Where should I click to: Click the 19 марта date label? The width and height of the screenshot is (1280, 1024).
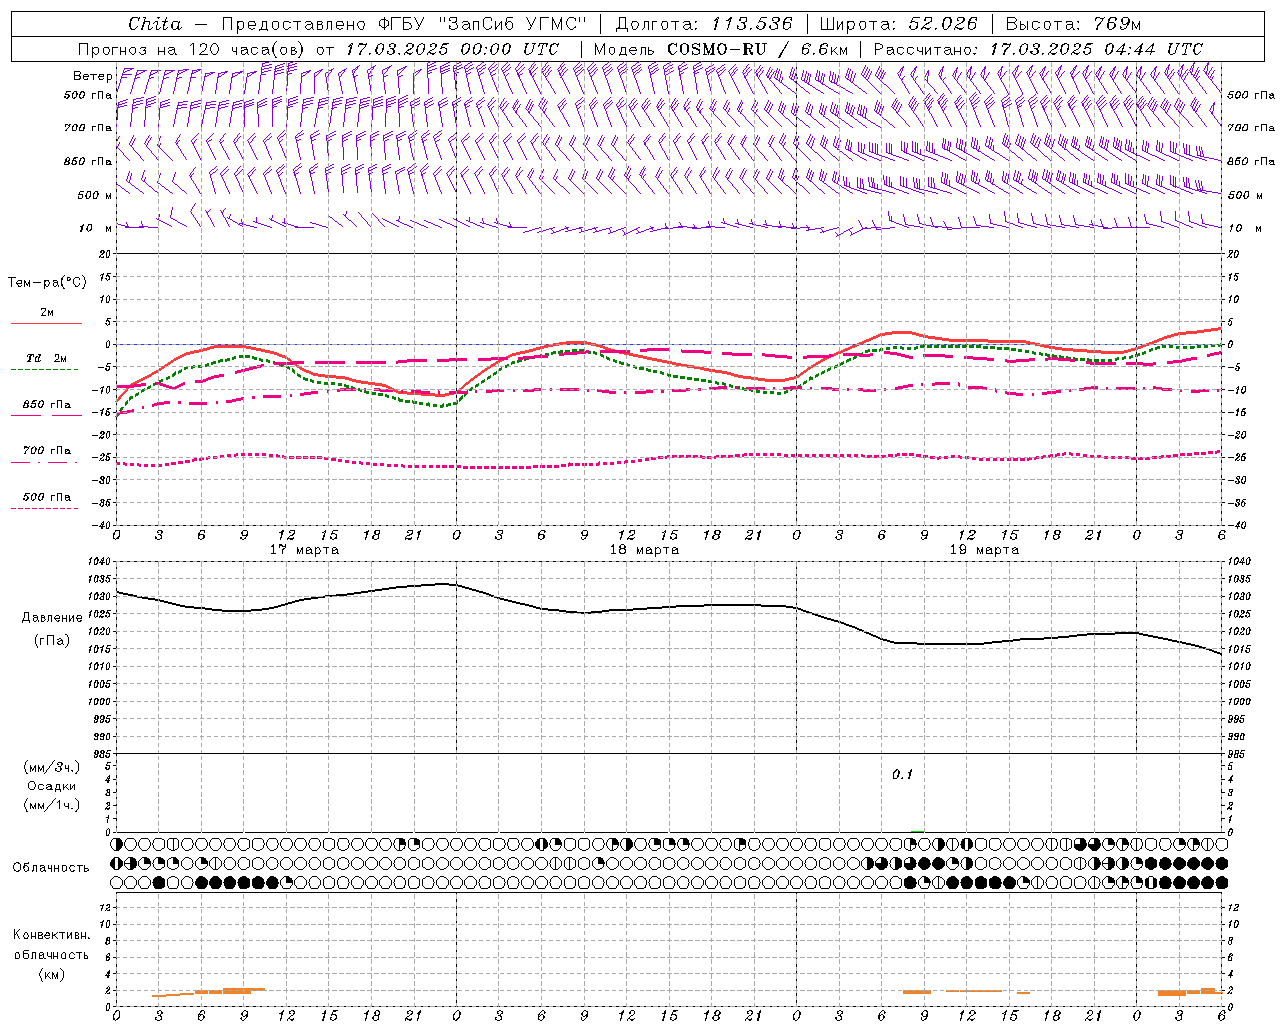[984, 550]
